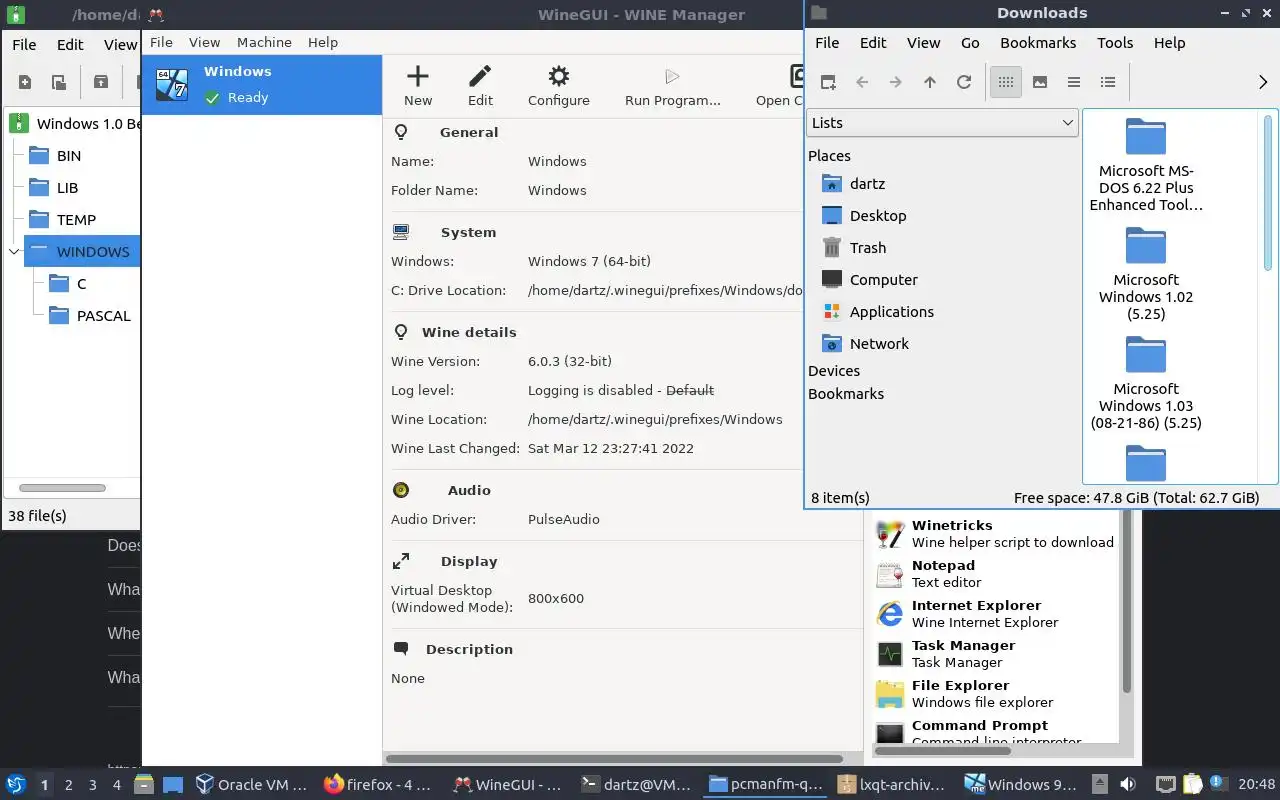1280x800 pixels.
Task: Select the Microsoft Windows 1.03 (08-21-86) folder
Action: (x=1146, y=383)
